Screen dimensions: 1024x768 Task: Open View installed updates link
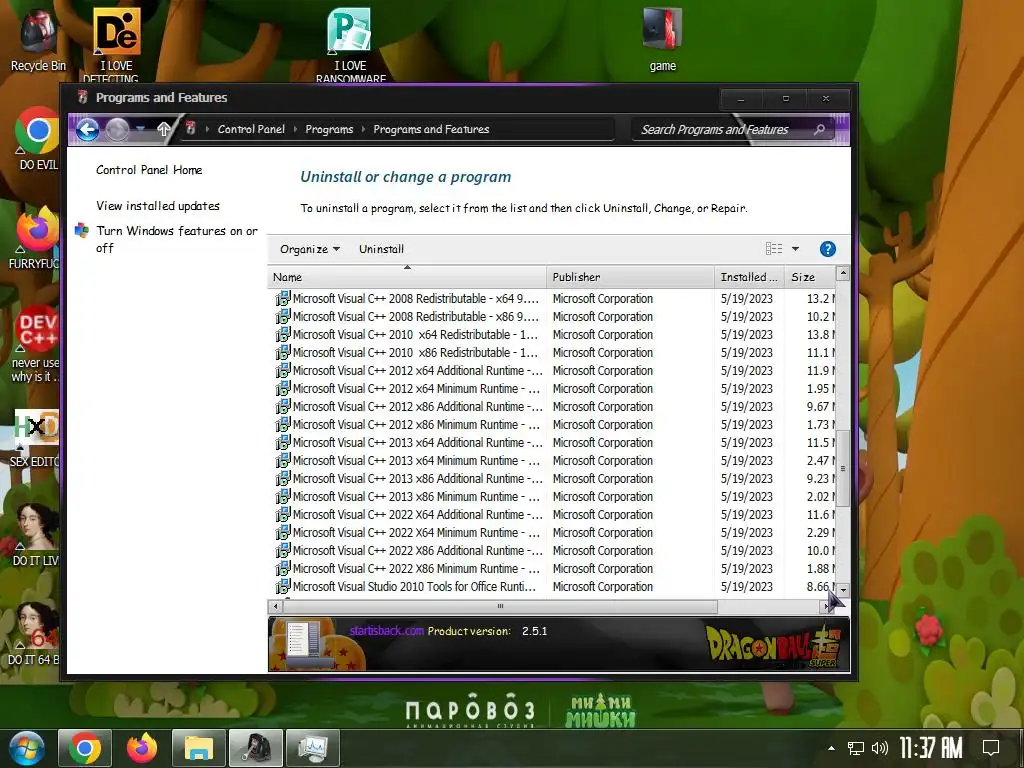point(158,206)
